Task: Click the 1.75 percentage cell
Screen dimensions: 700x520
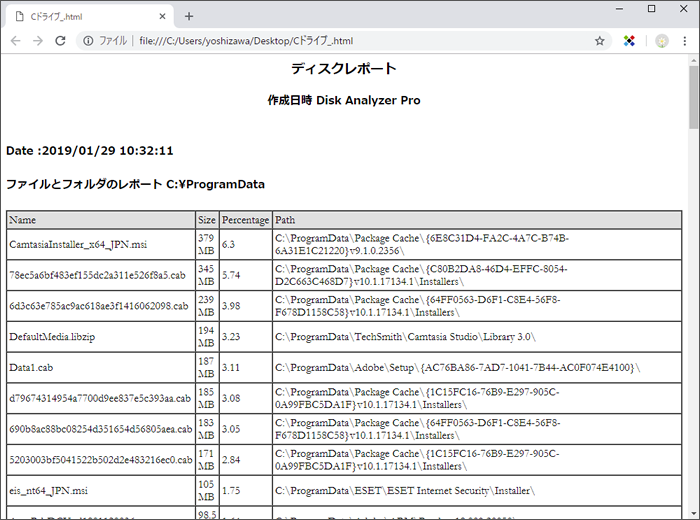Action: [246, 491]
